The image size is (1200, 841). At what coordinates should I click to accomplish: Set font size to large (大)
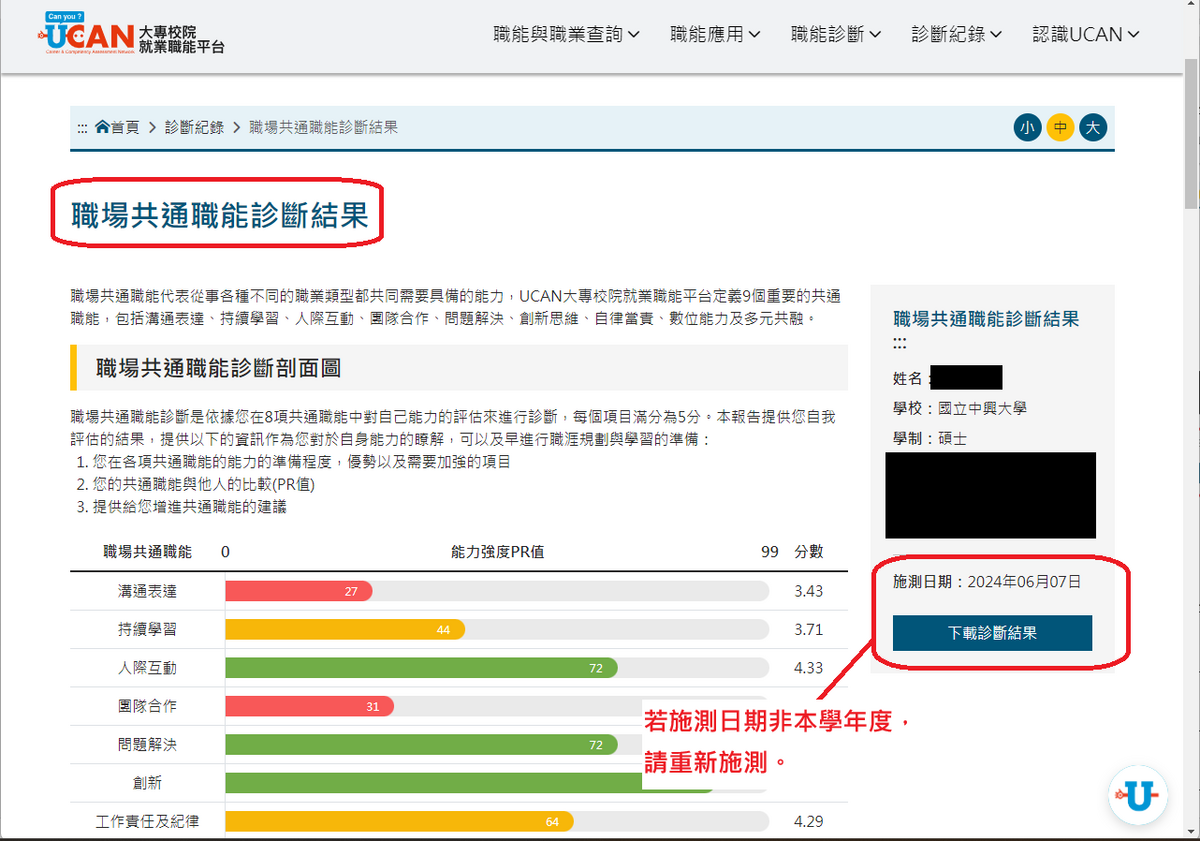pos(1093,128)
